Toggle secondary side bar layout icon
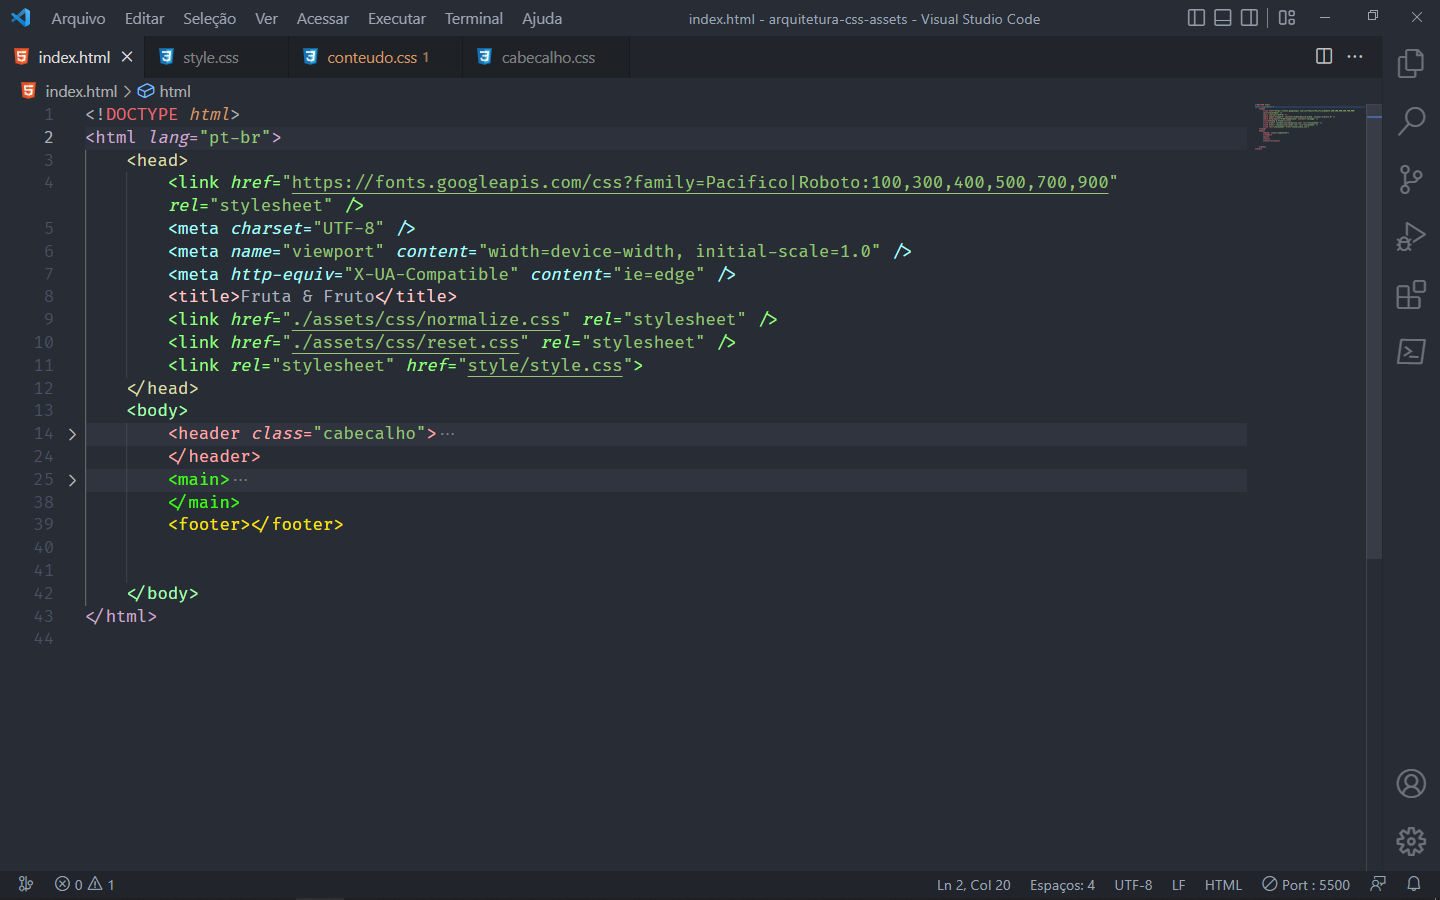 [1249, 18]
